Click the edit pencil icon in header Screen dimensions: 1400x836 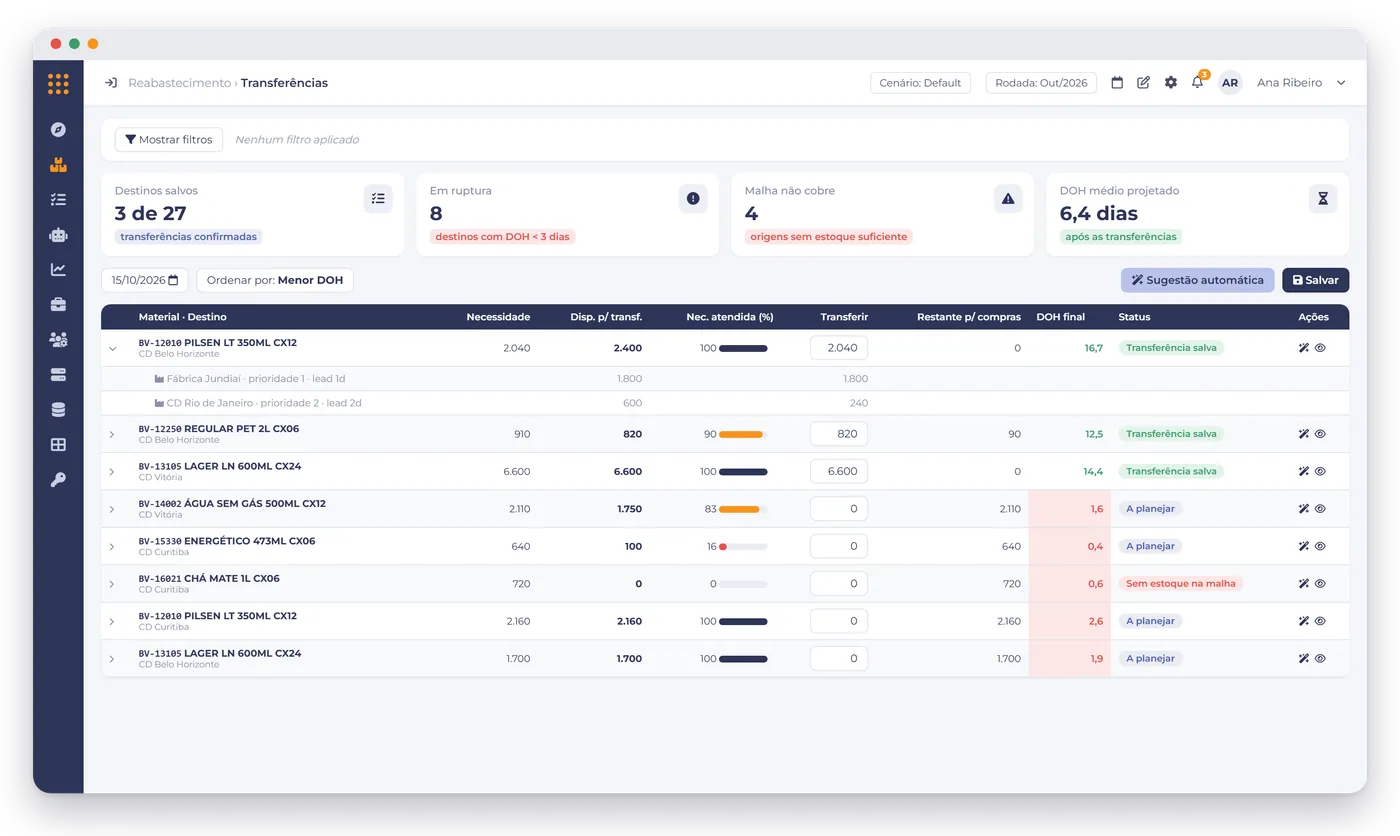[x=1144, y=82]
